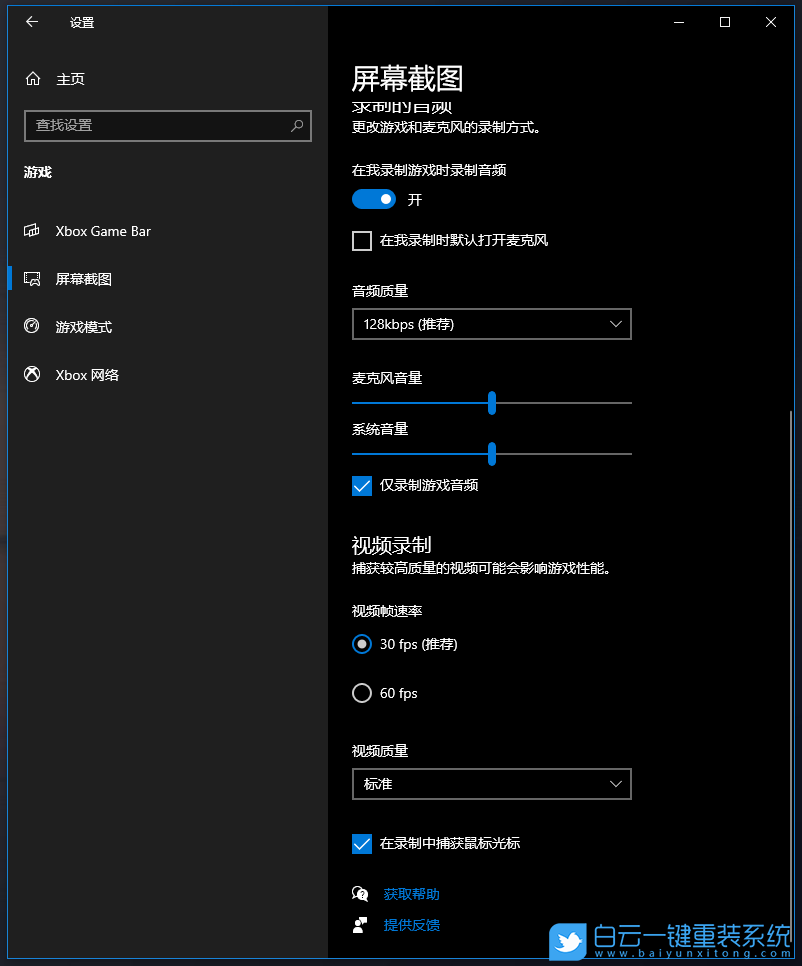802x966 pixels.
Task: Click the search magnifier icon
Action: 297,125
